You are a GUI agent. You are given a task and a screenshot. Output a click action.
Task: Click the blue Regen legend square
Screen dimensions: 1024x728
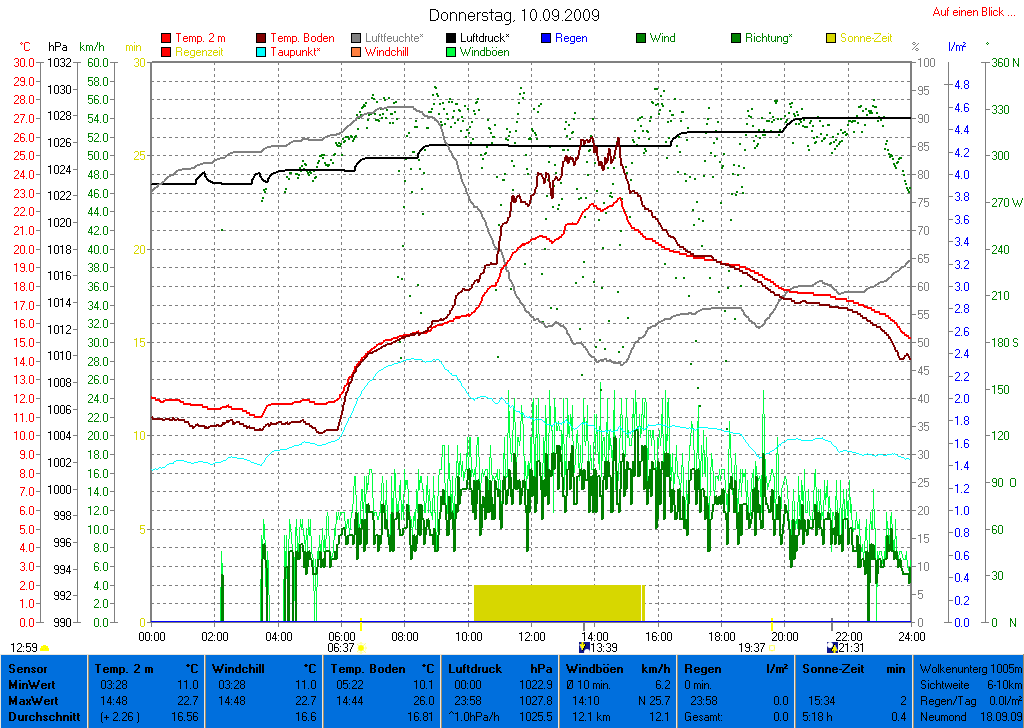[x=546, y=38]
